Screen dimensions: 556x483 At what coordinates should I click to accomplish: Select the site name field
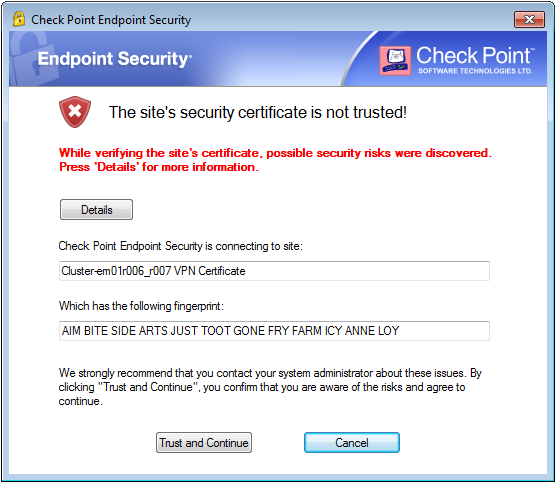[274, 271]
